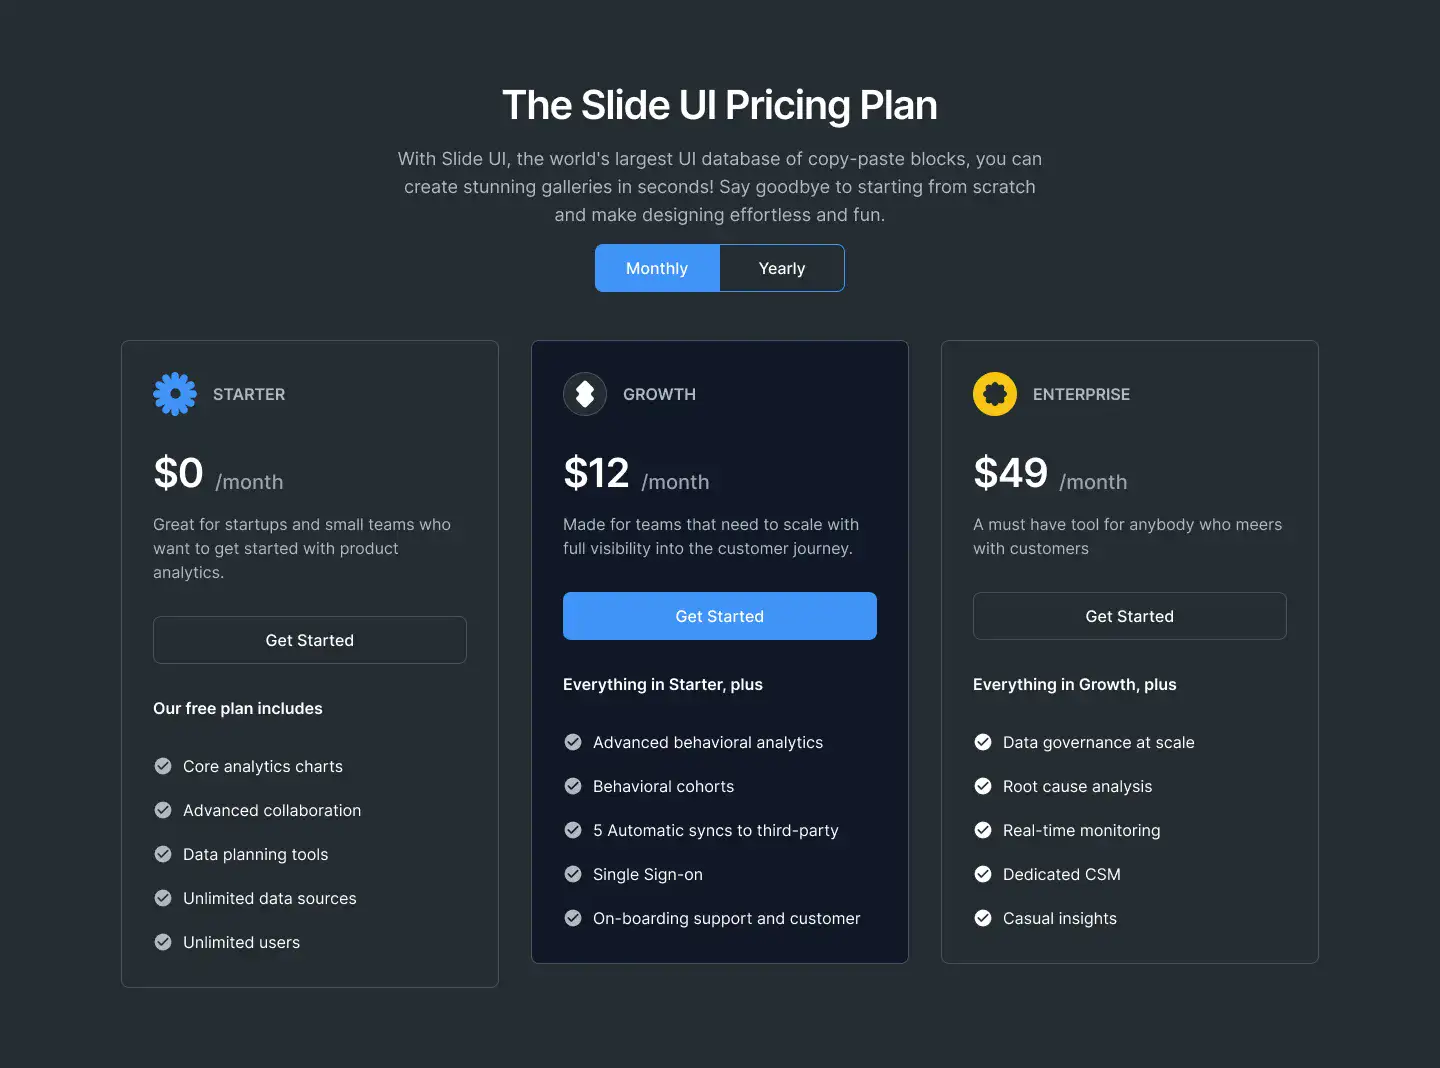This screenshot has width=1440, height=1068.
Task: Click the yellow Enterprise plan badge icon
Action: [x=995, y=394]
